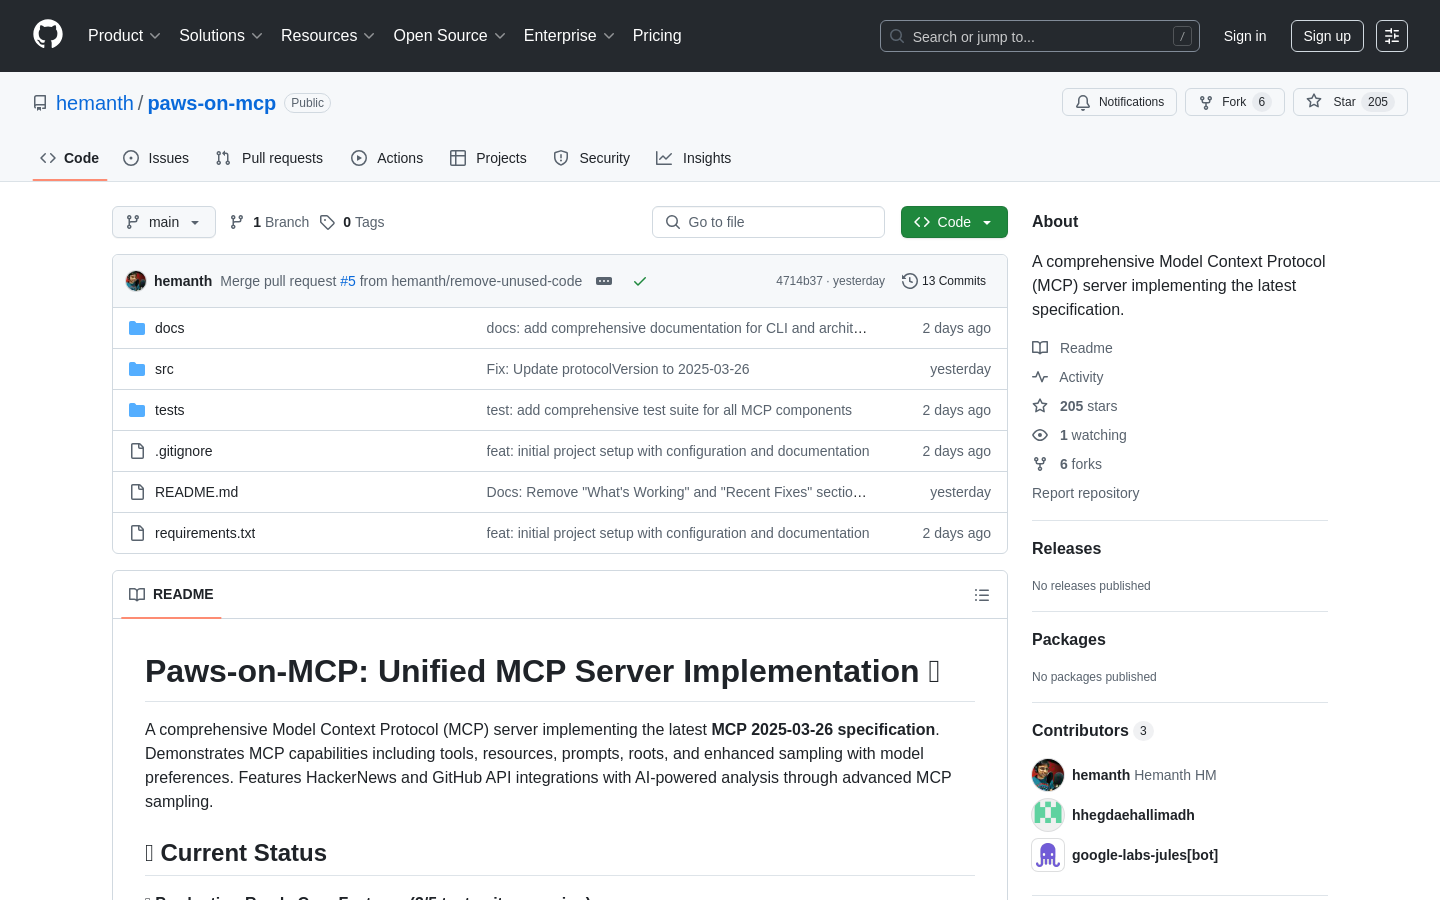Open README outline list icon
Screen dimensions: 1440x900
[982, 595]
